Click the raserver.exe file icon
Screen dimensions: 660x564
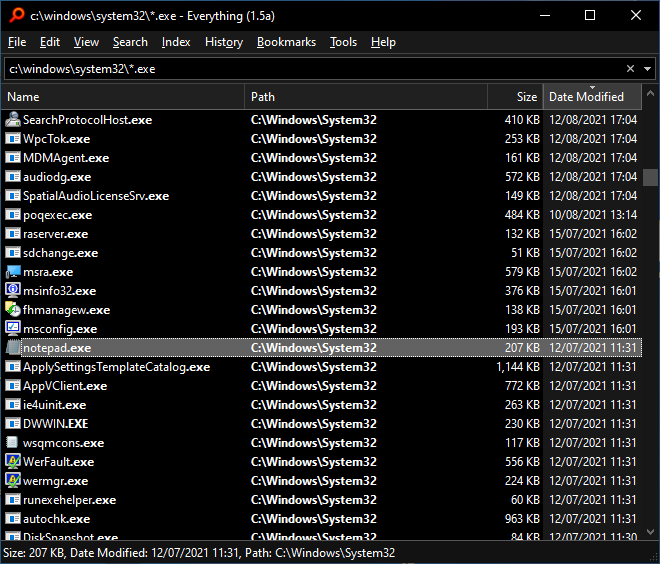click(13, 234)
